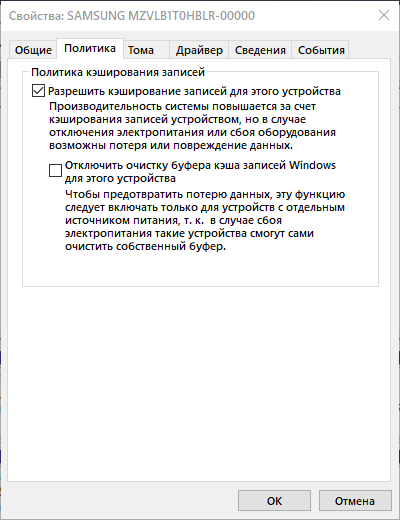The width and height of the screenshot is (400, 520).
Task: Confirm with the ОК button
Action: (274, 501)
